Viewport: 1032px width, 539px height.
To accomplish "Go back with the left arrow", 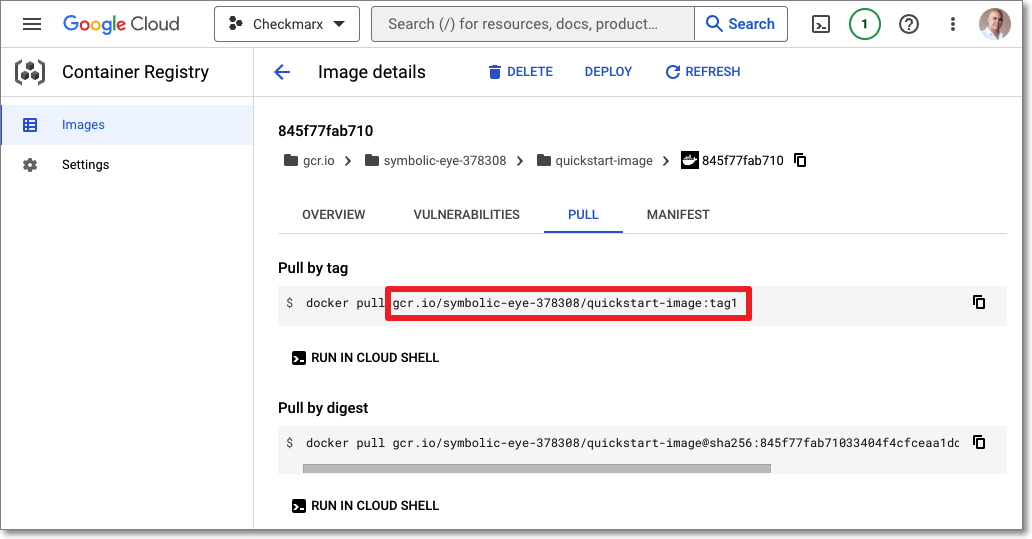I will click(282, 72).
